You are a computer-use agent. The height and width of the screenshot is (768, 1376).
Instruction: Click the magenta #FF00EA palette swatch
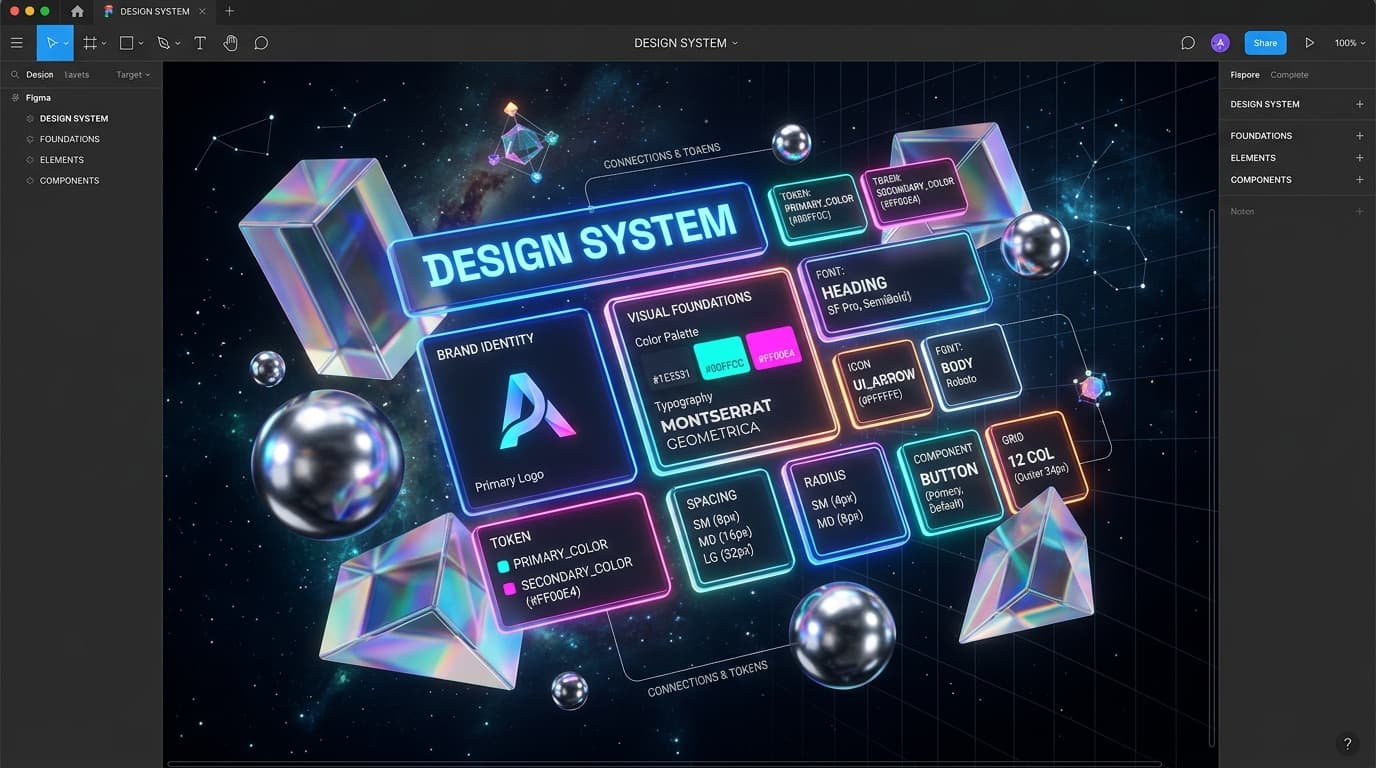point(774,350)
